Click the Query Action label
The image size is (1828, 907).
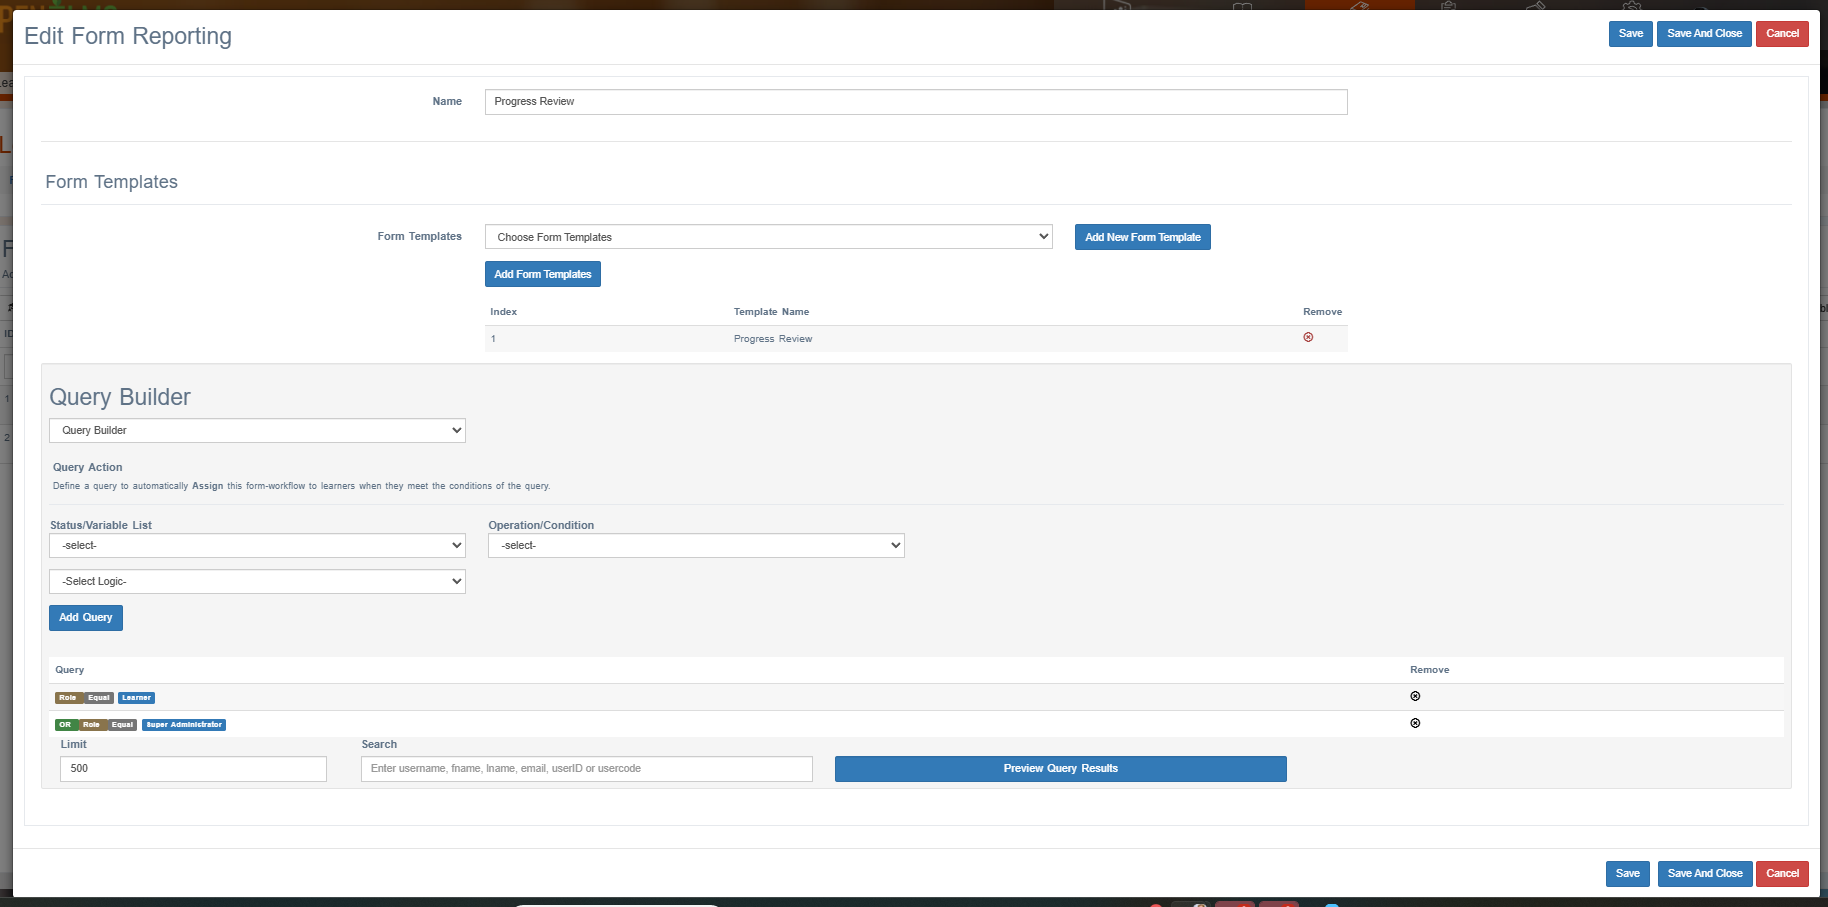[x=87, y=467]
